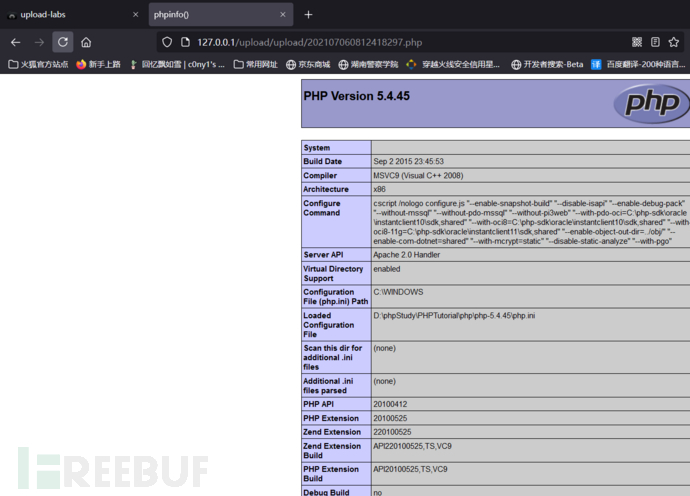The width and height of the screenshot is (690, 496).
Task: Click the API20100525,TS,VC9 value
Action: 410,470
